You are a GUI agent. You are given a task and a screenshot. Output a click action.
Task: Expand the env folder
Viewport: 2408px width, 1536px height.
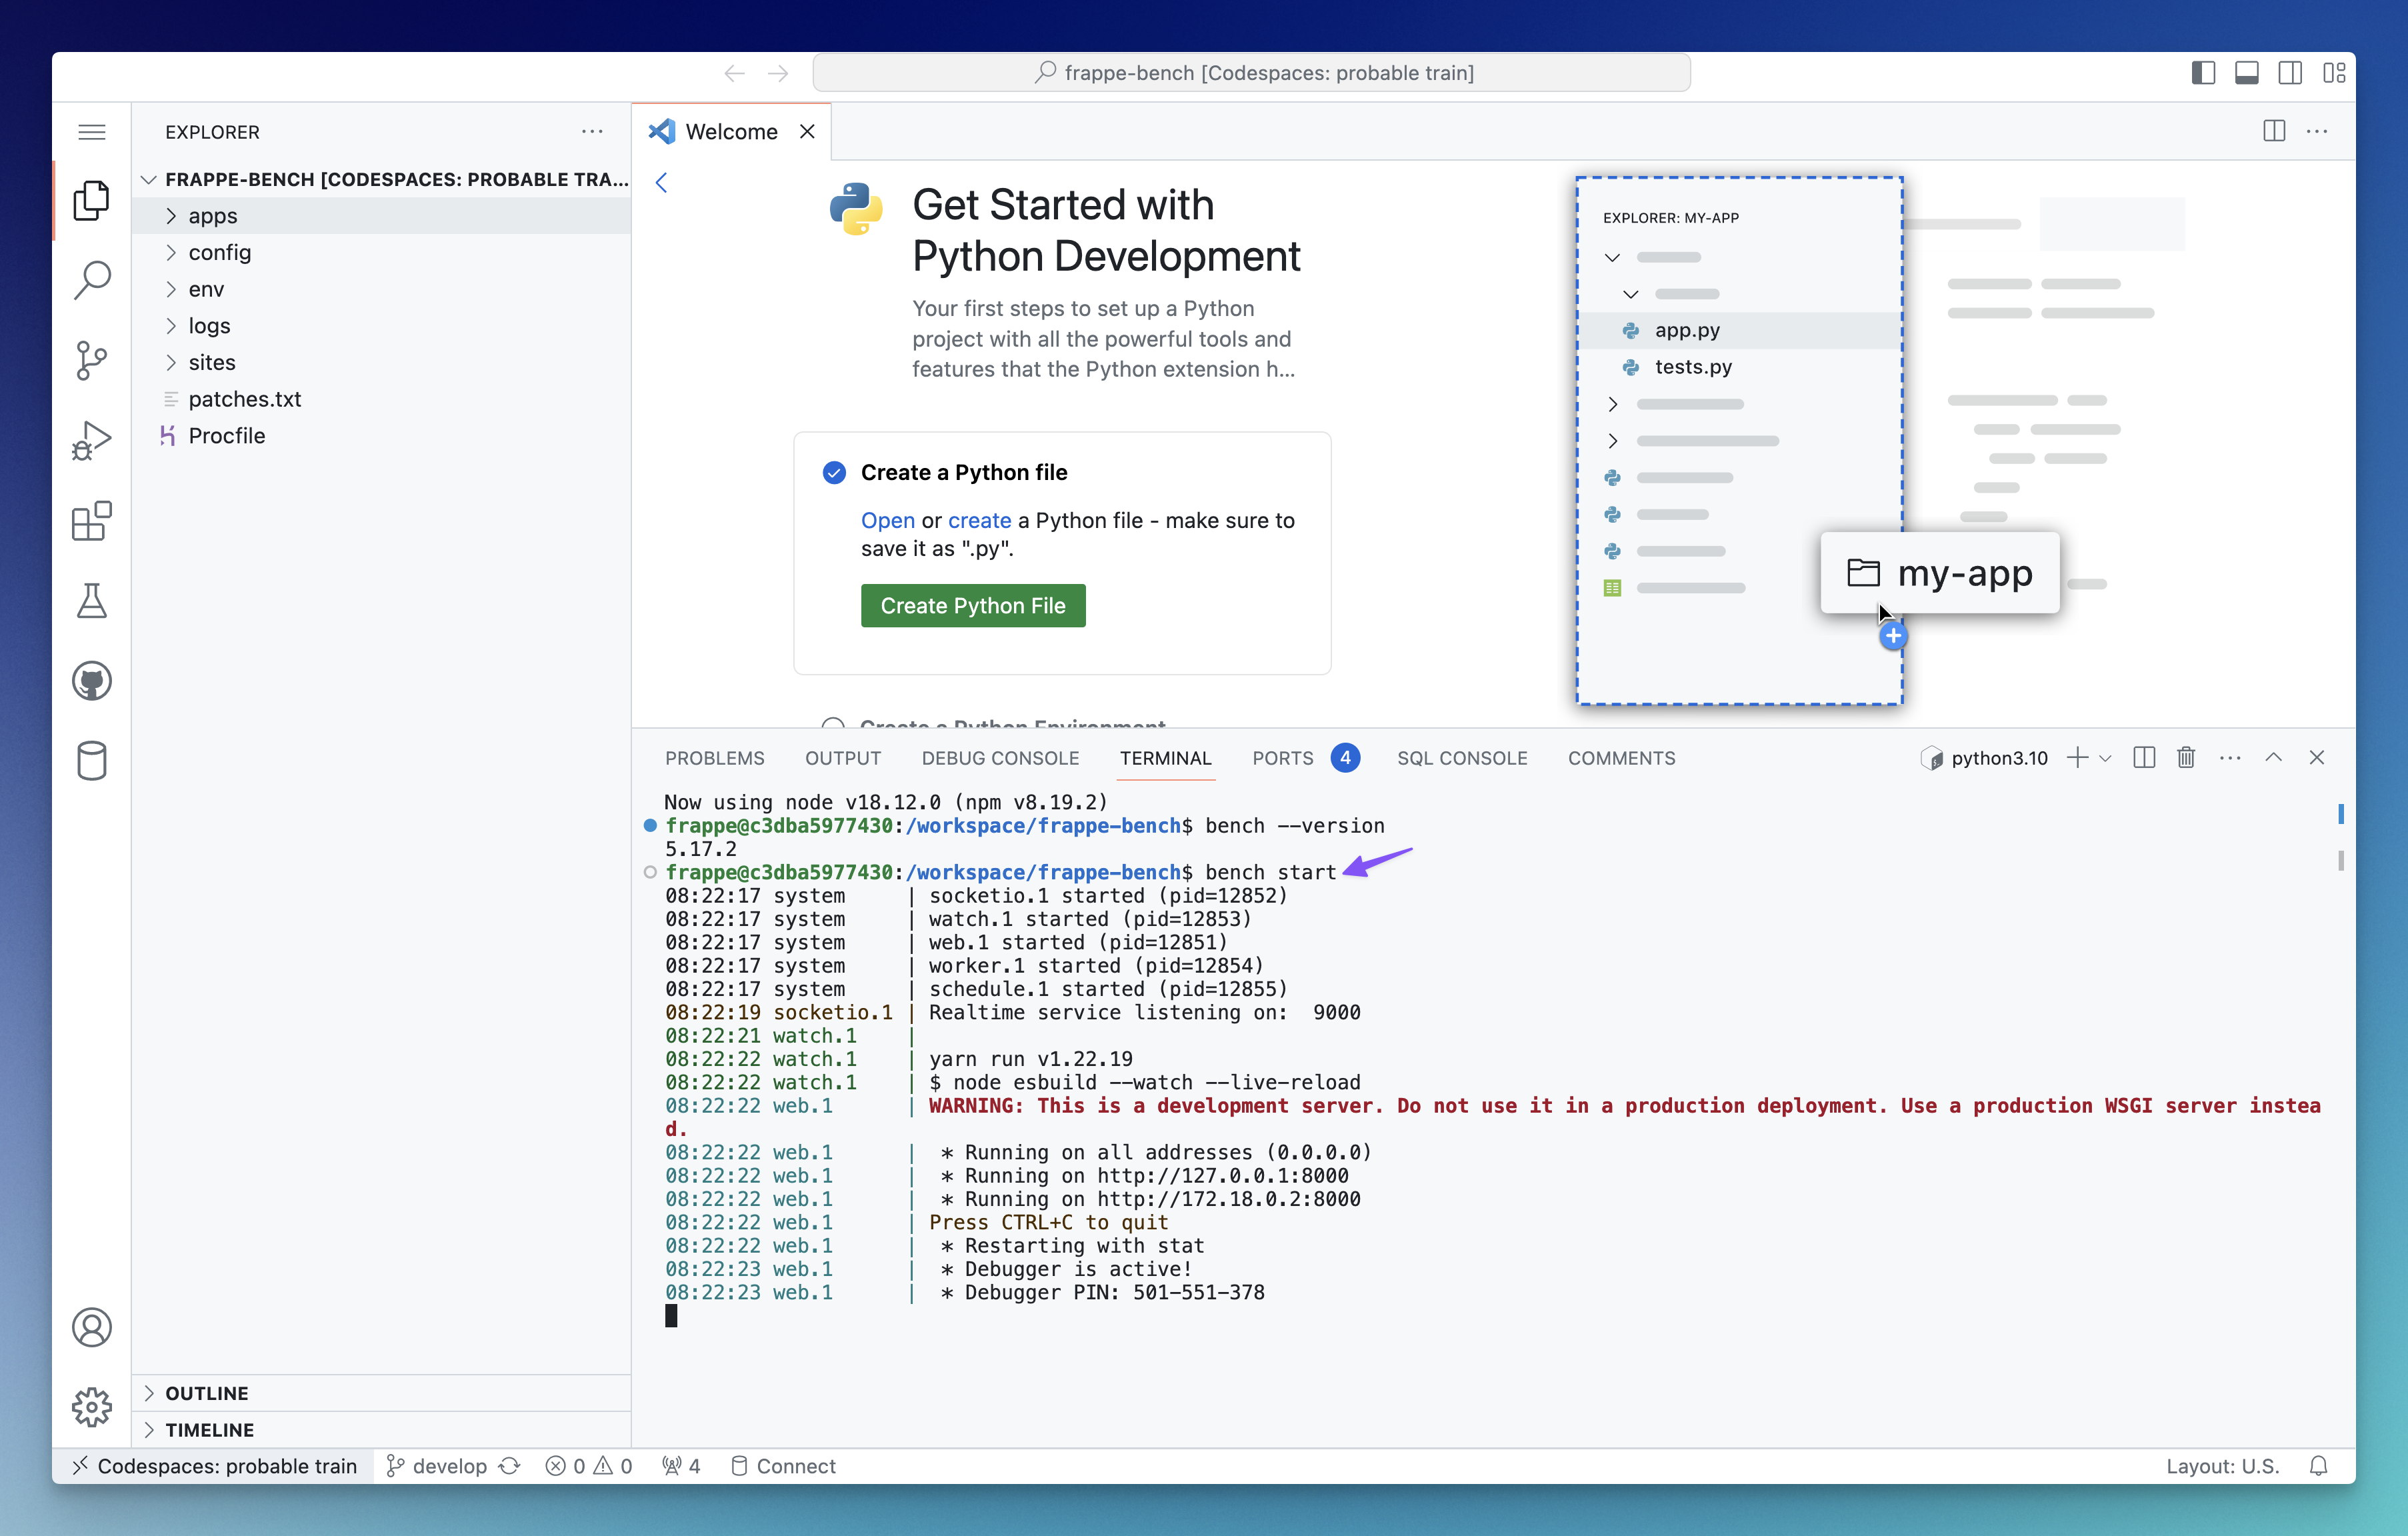tap(381, 289)
